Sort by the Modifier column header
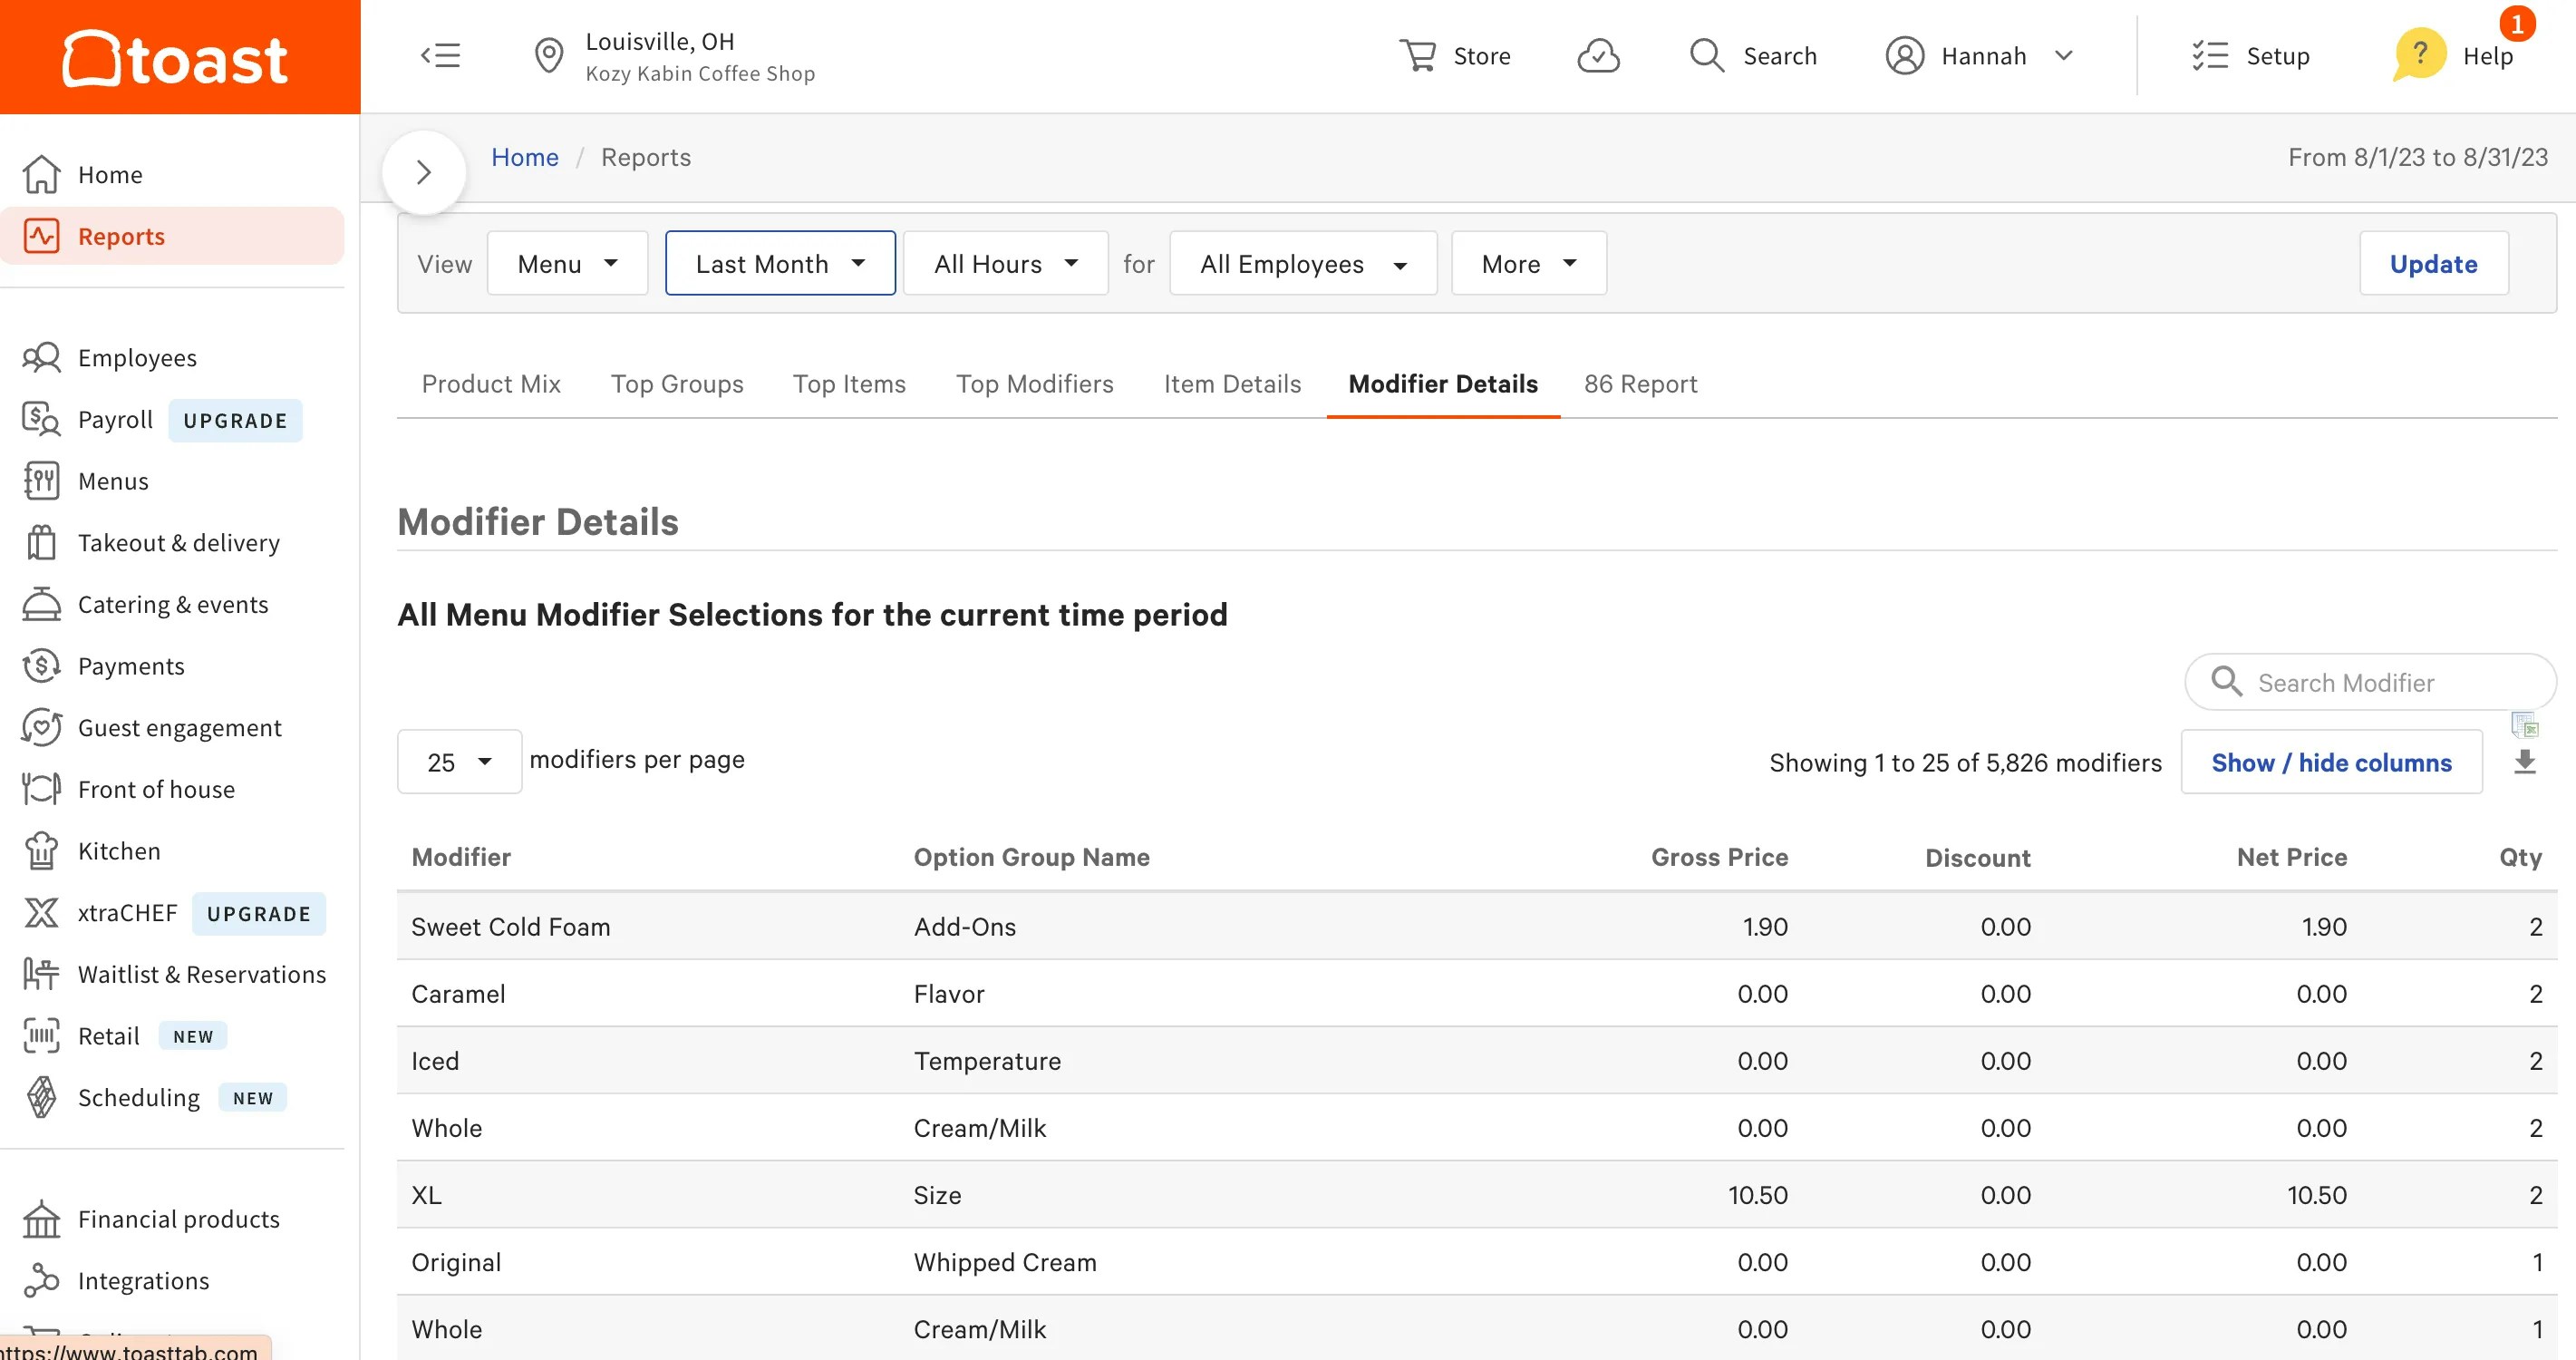The image size is (2576, 1360). click(461, 857)
